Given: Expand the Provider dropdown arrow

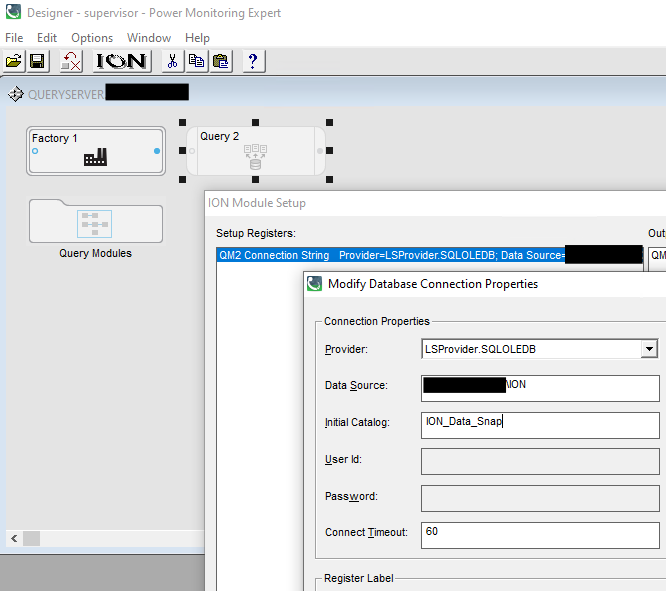Looking at the screenshot, I should (649, 349).
